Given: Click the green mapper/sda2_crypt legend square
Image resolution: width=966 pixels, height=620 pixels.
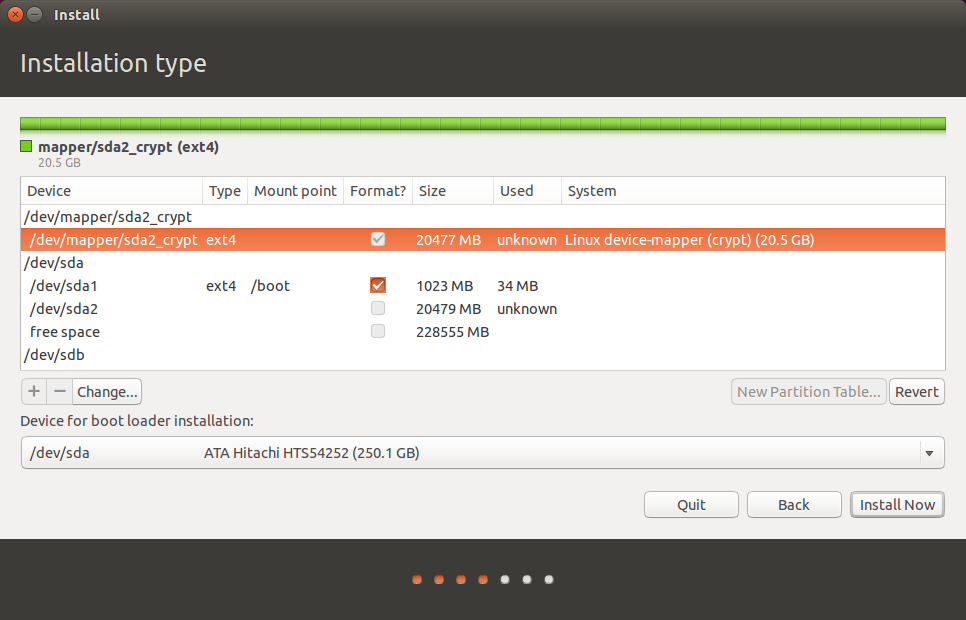Looking at the screenshot, I should (x=26, y=147).
